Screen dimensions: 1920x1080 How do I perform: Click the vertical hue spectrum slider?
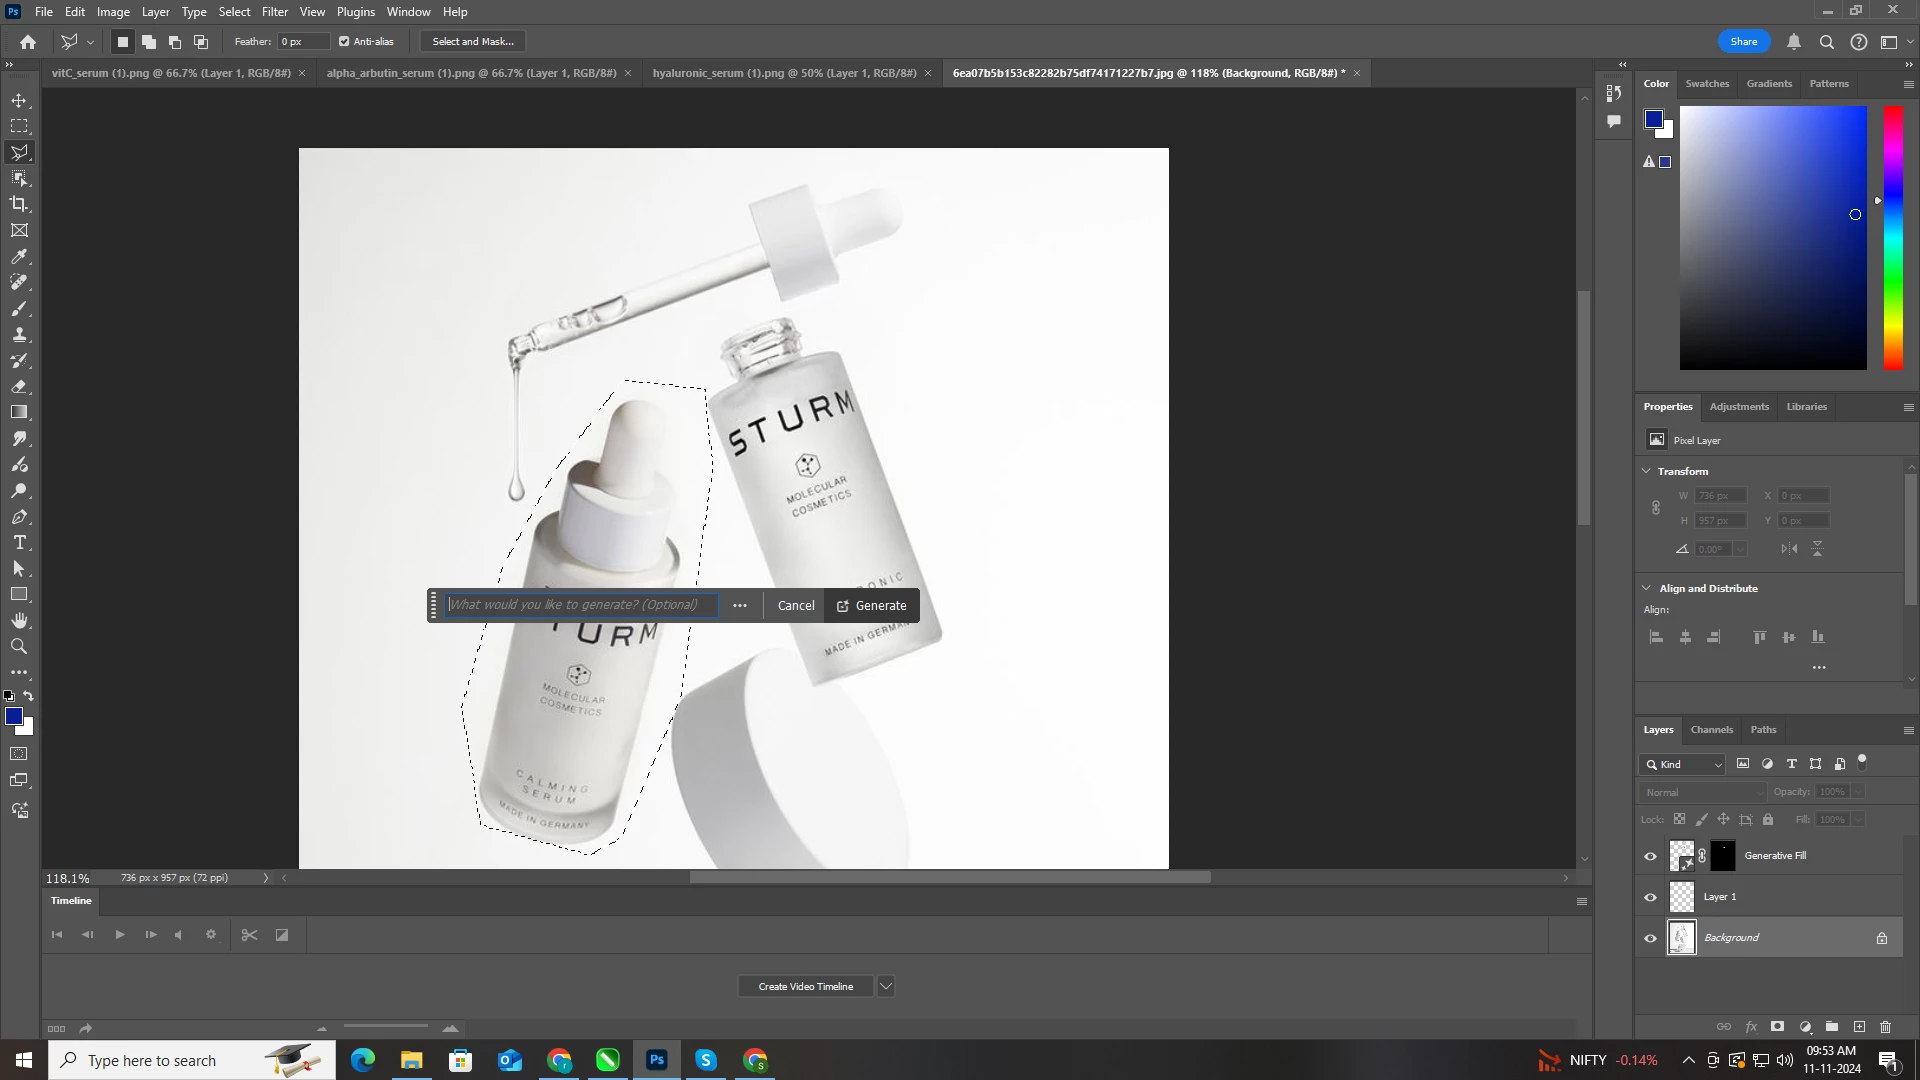(1893, 238)
